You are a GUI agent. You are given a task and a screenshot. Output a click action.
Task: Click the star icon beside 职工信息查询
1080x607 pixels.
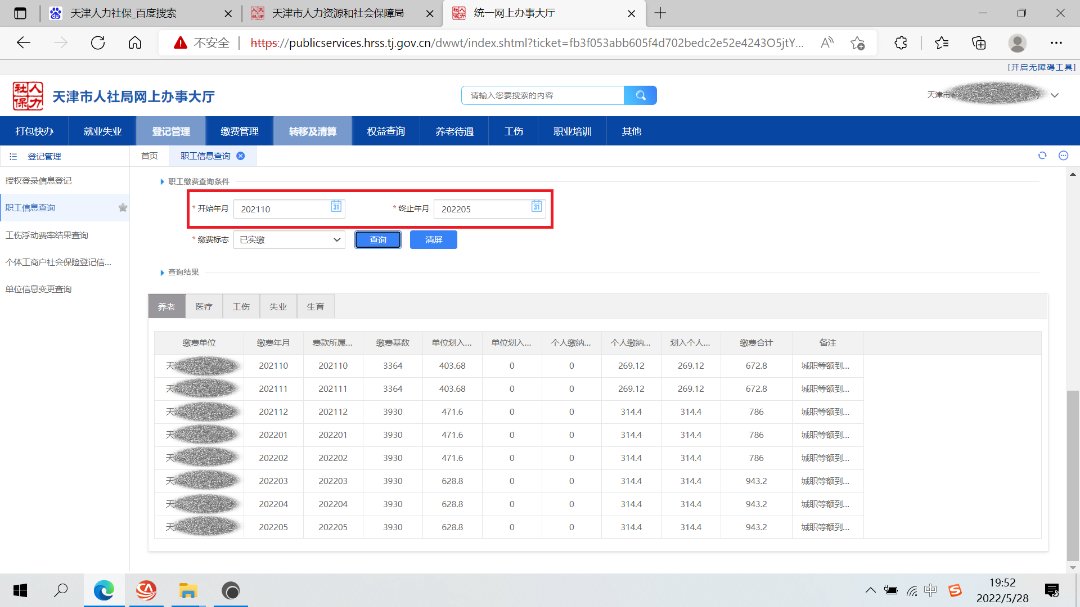tap(123, 208)
